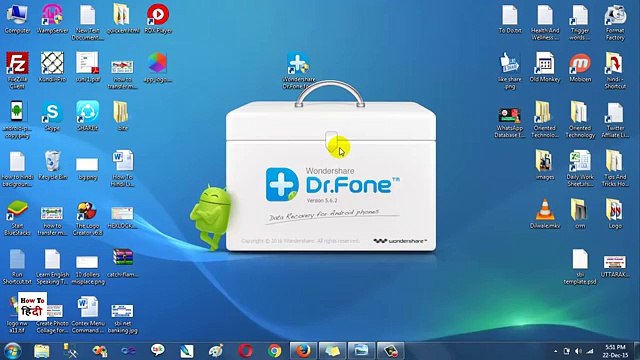Open the images folder

(x=545, y=165)
